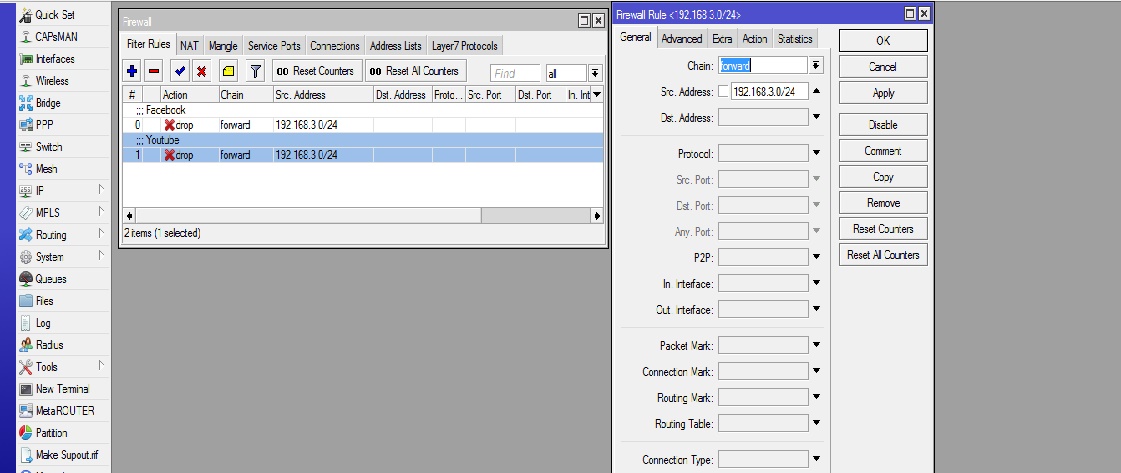Expand the In. Interface field
This screenshot has width=1121, height=473.
click(816, 284)
